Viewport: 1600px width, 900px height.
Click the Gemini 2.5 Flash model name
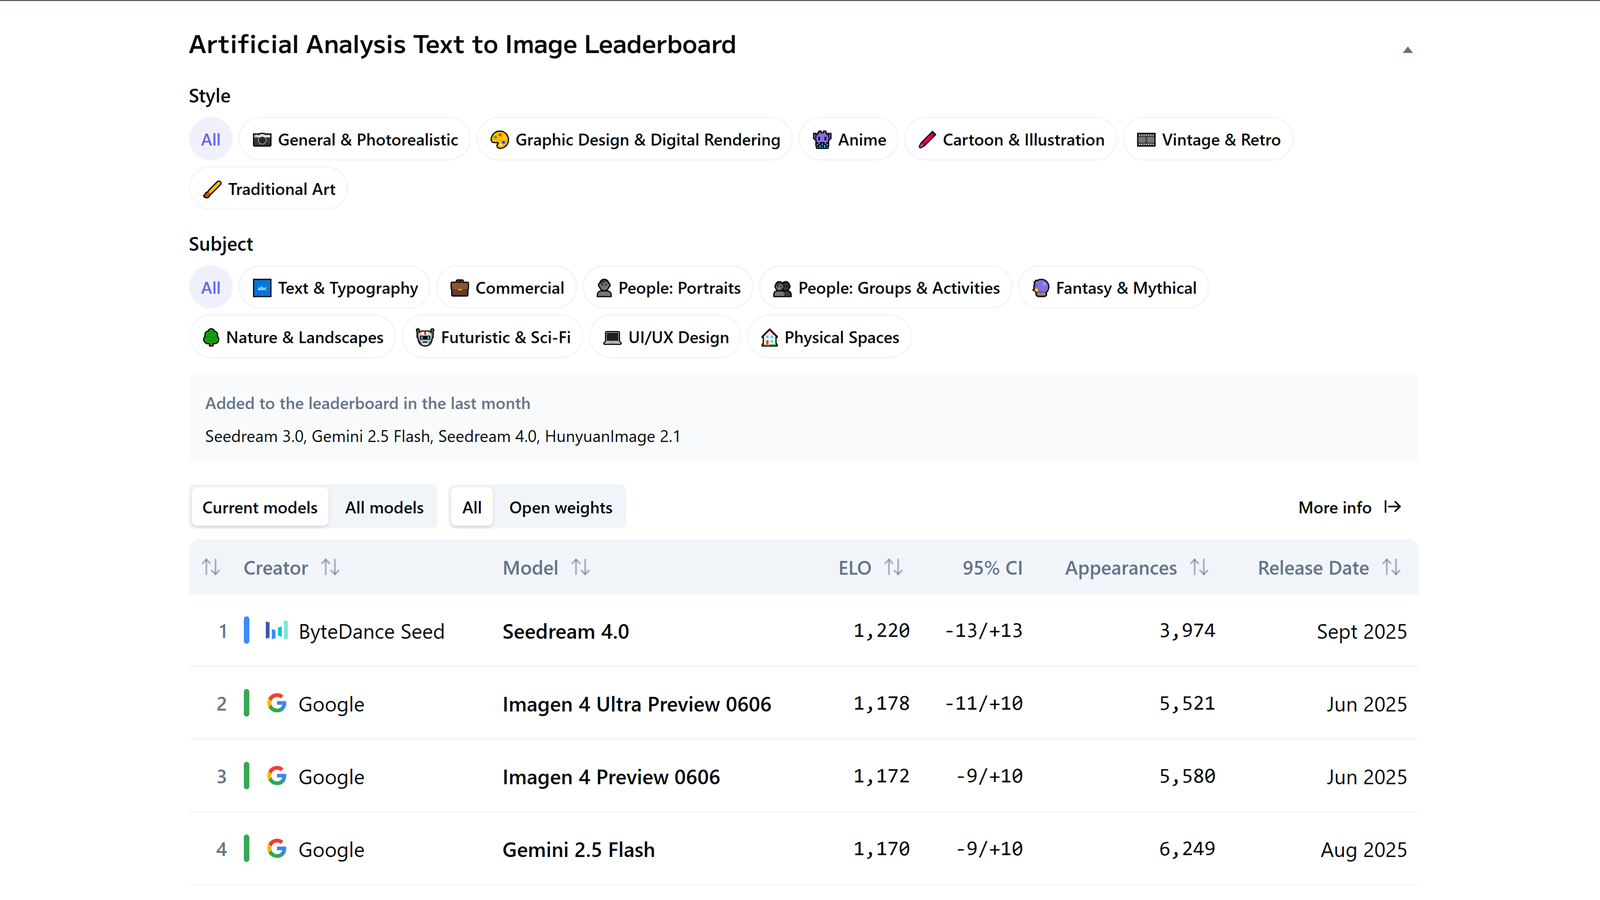[x=579, y=850]
